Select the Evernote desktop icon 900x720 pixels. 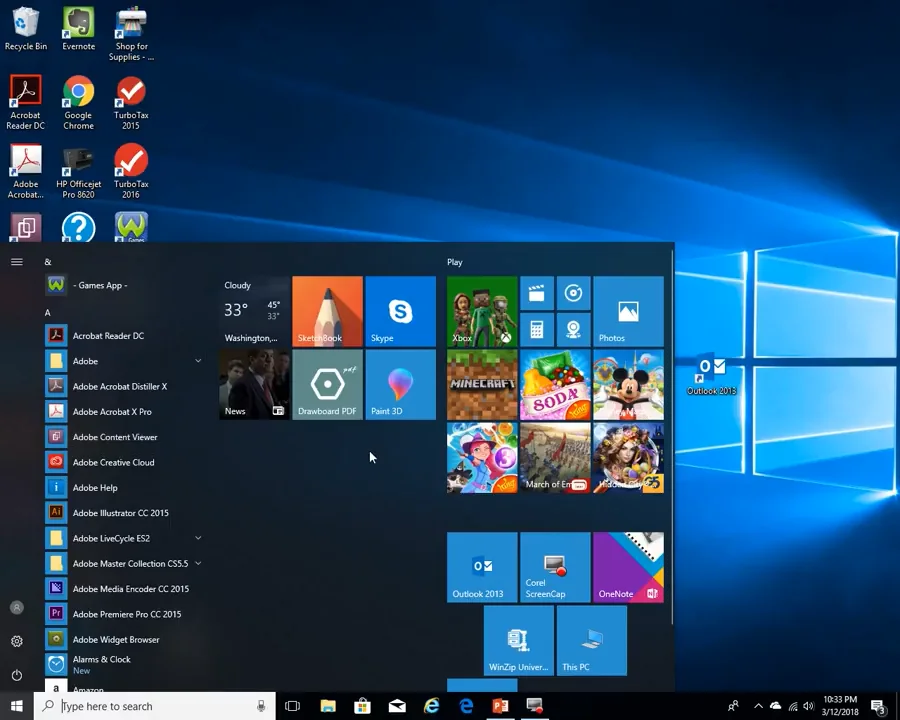(79, 29)
